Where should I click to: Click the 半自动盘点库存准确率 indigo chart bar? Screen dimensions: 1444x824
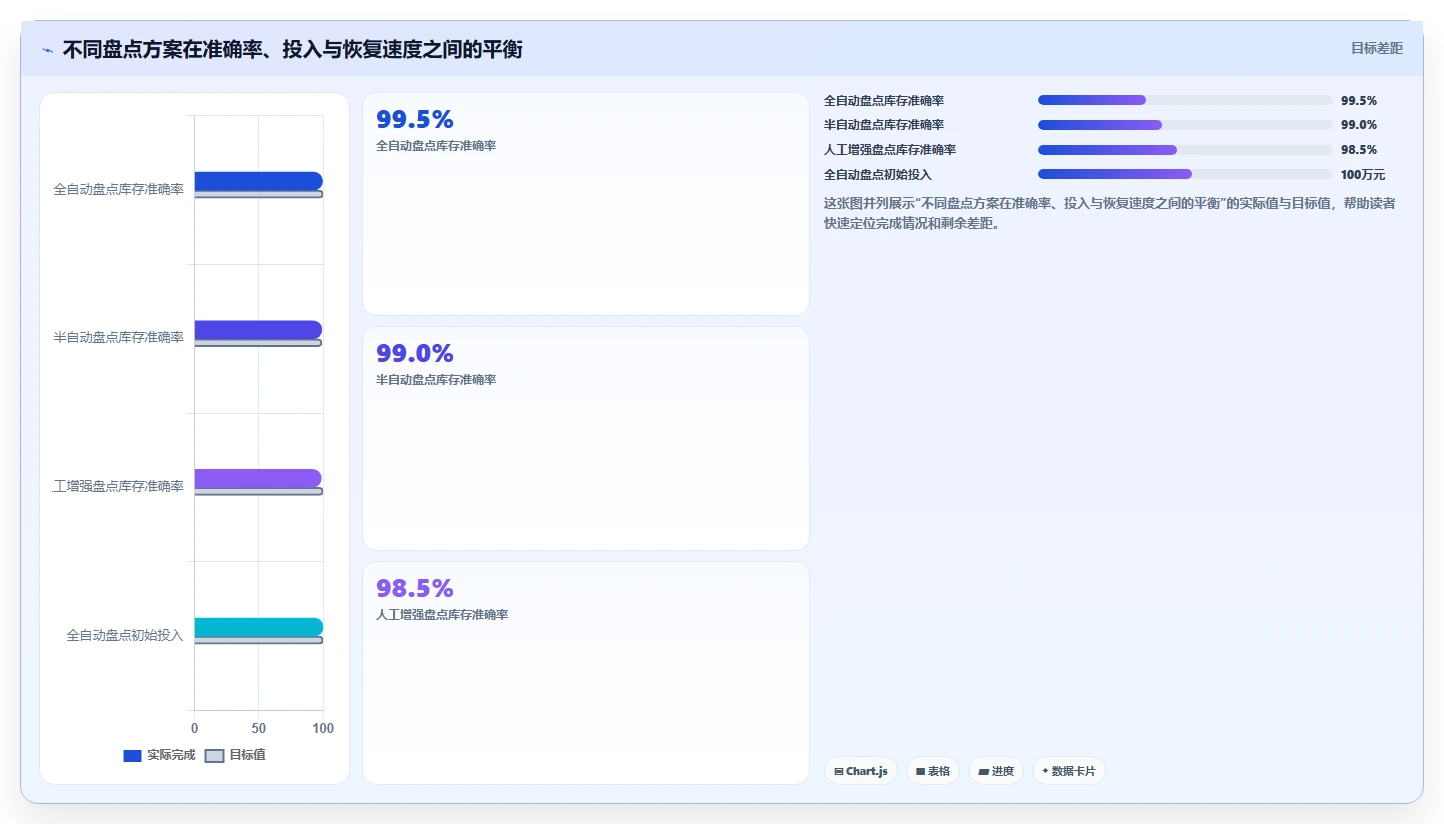258,330
